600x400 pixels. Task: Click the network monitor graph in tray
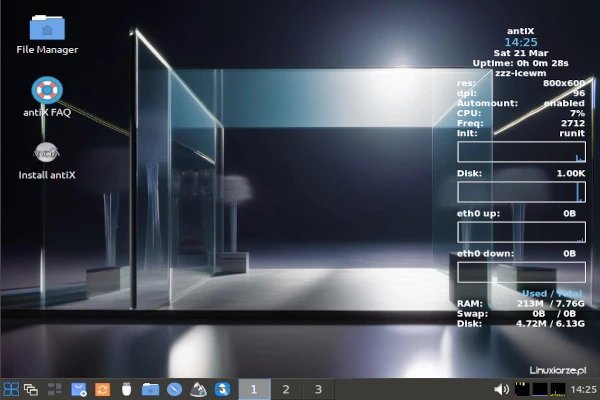pos(558,389)
